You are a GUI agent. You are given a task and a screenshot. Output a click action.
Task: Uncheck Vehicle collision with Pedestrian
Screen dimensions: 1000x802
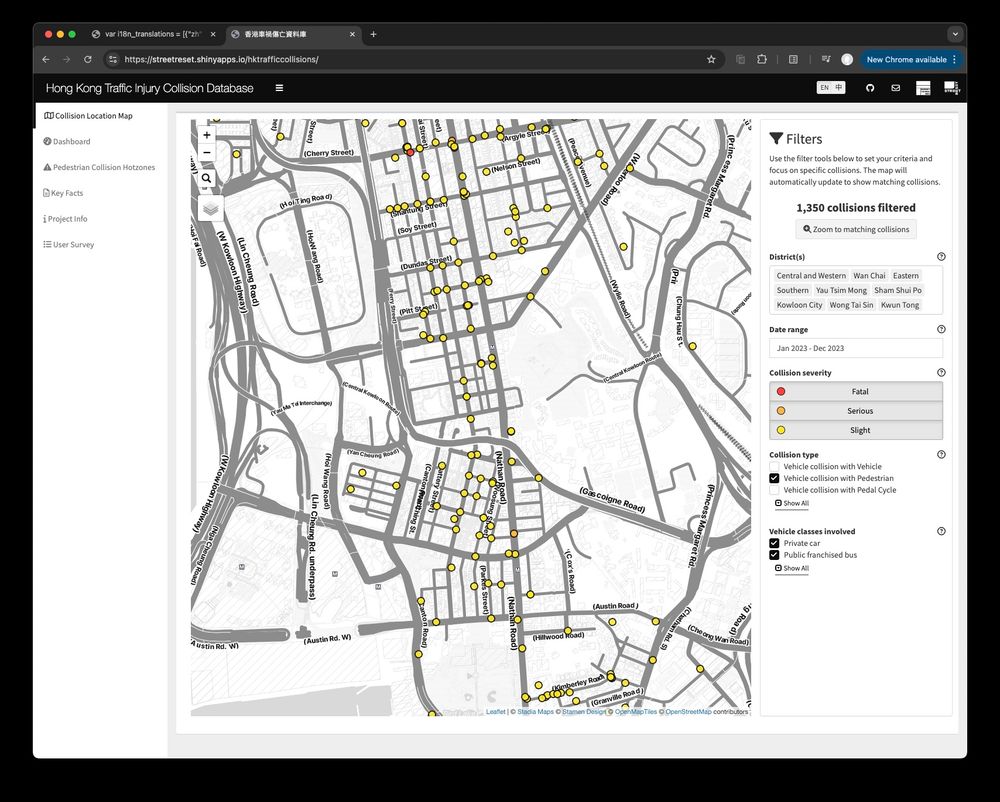(774, 478)
